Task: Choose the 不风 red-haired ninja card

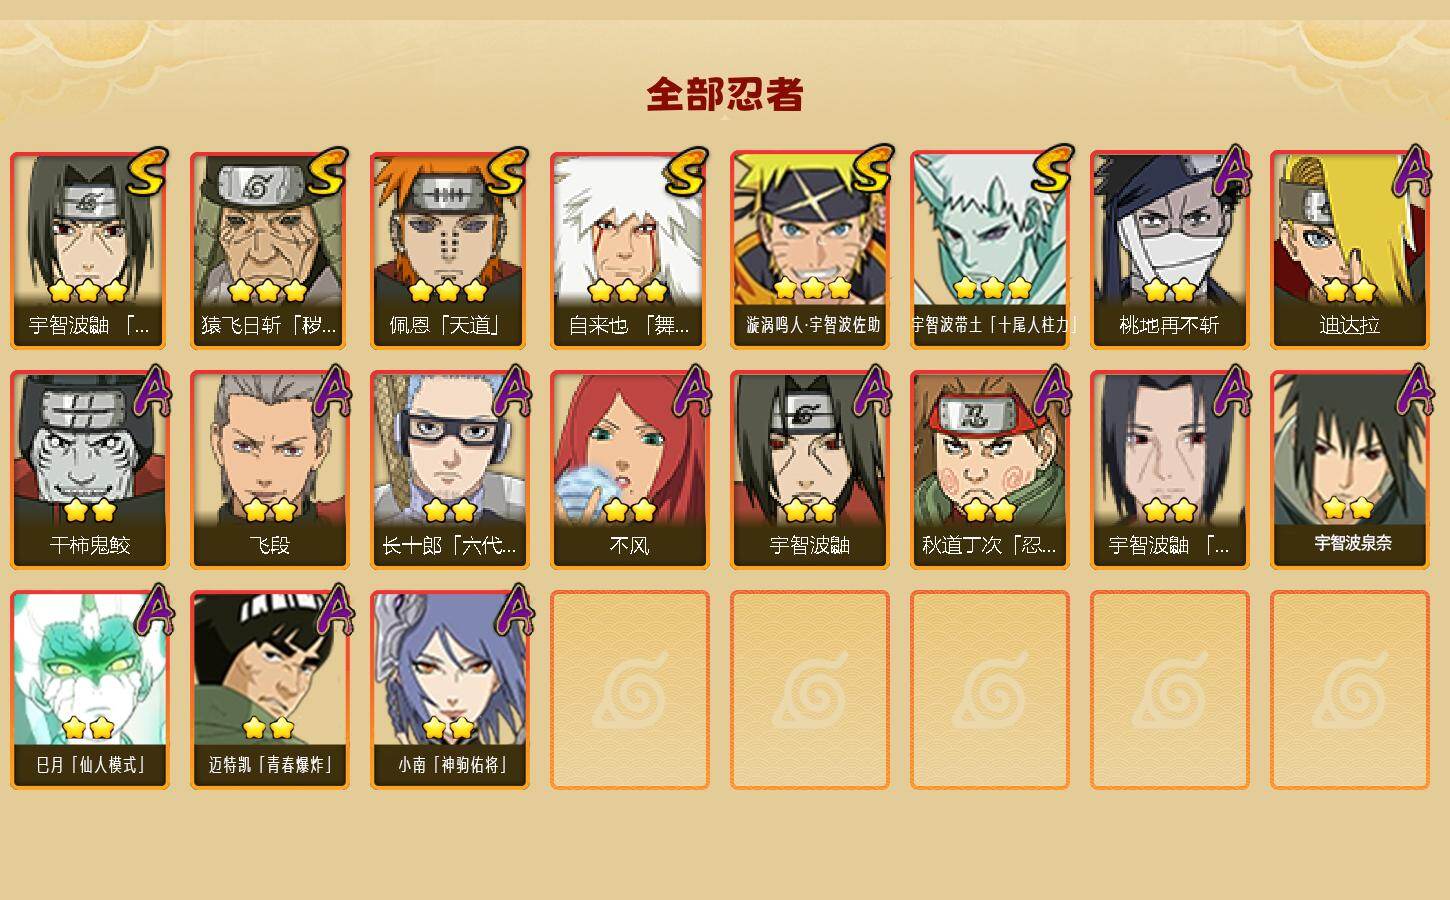Action: (629, 470)
